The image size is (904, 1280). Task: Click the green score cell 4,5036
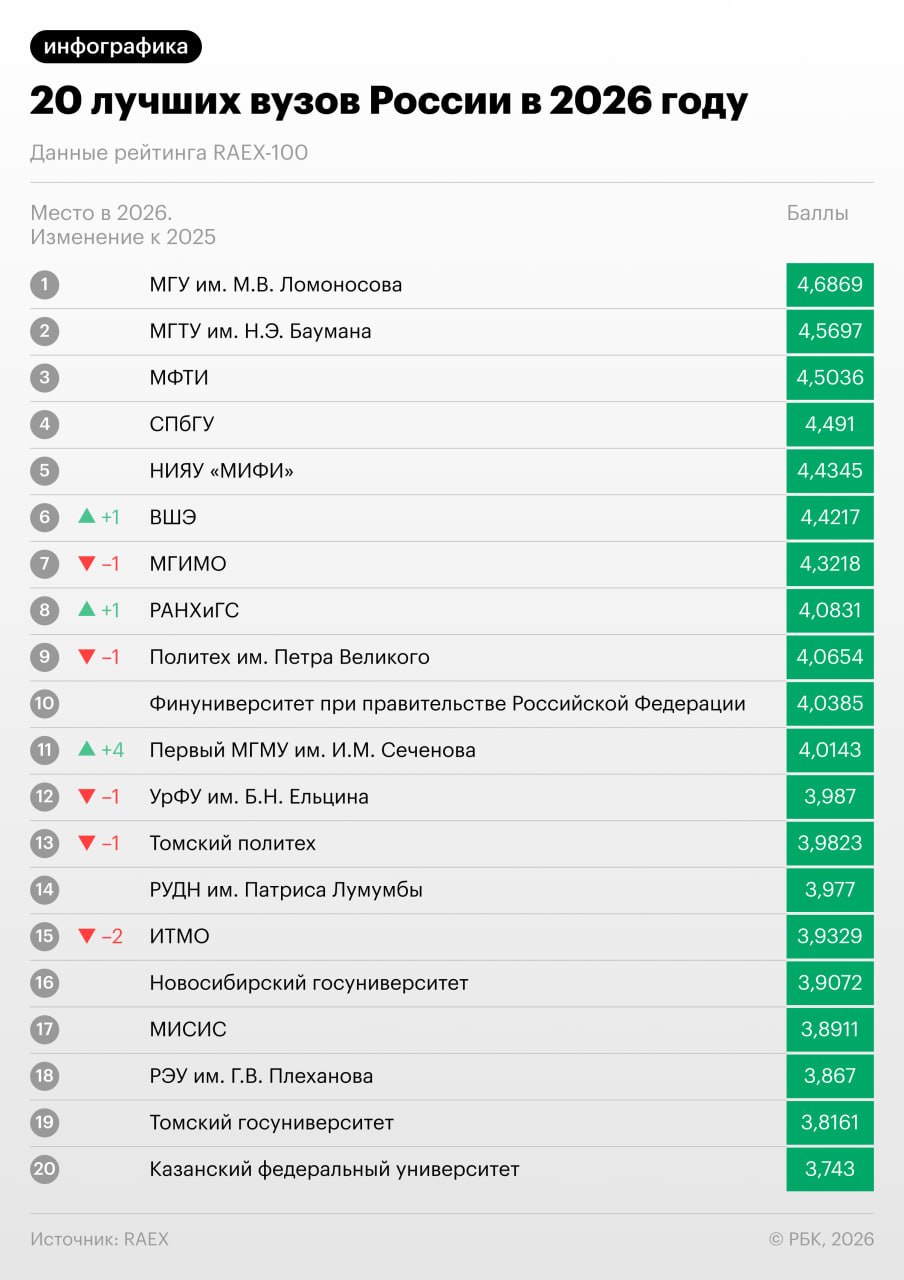pos(830,378)
